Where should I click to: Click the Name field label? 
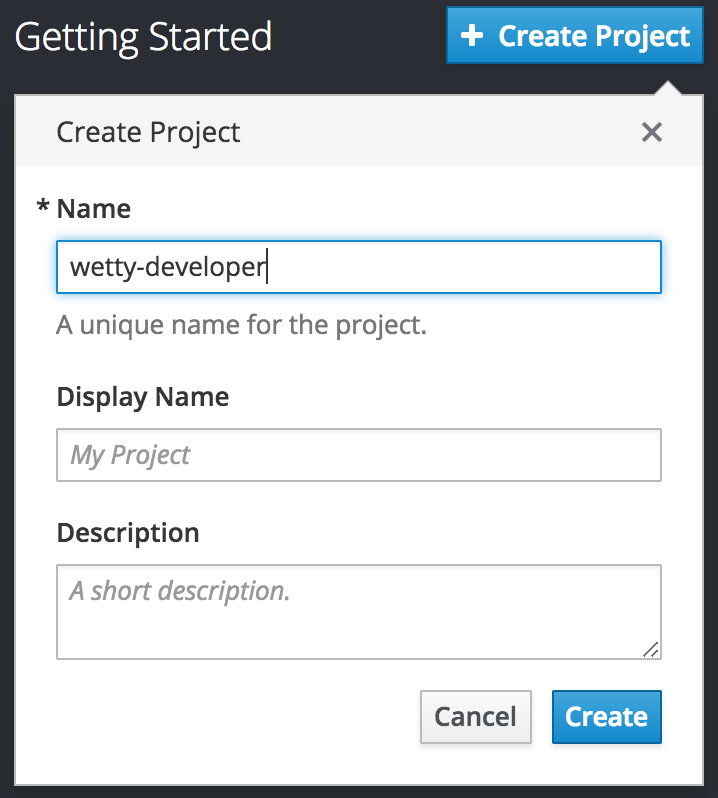pos(94,209)
